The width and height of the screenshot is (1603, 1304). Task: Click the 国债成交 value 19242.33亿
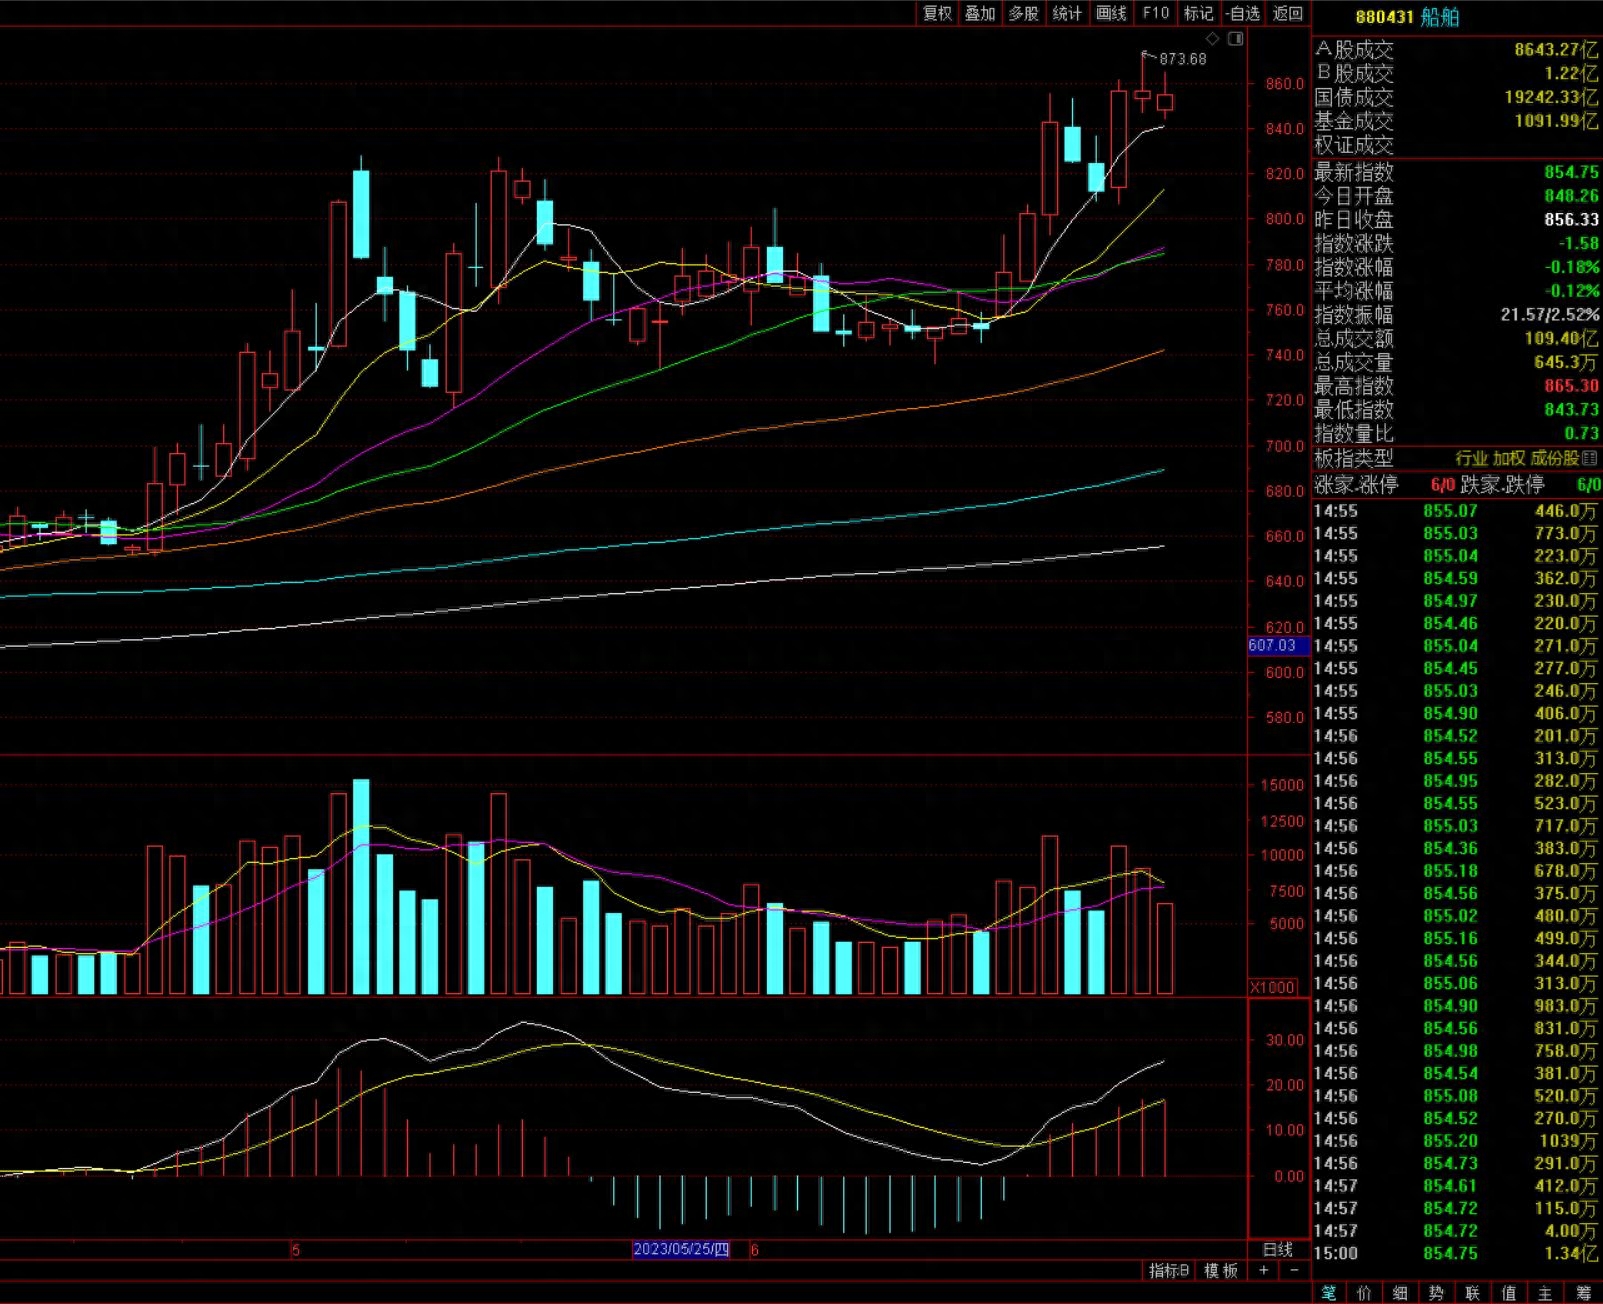coord(1552,97)
